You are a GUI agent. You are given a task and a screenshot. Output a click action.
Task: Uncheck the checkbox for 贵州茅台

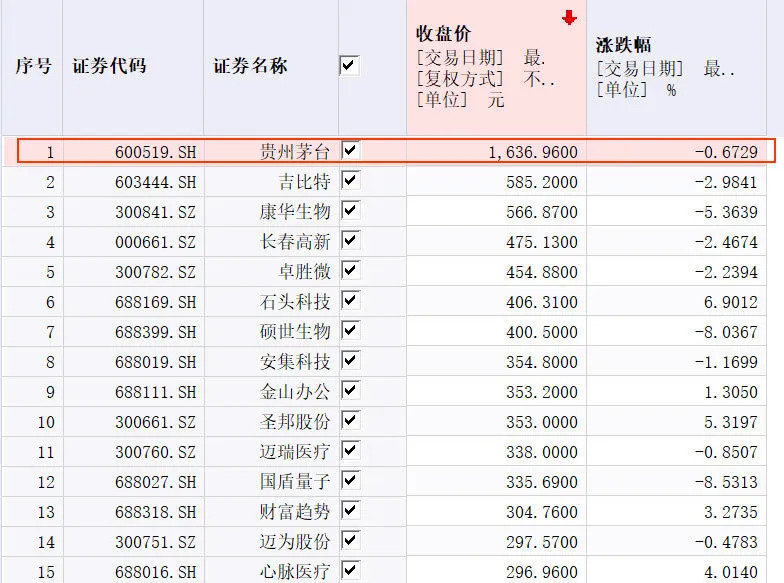(x=350, y=150)
